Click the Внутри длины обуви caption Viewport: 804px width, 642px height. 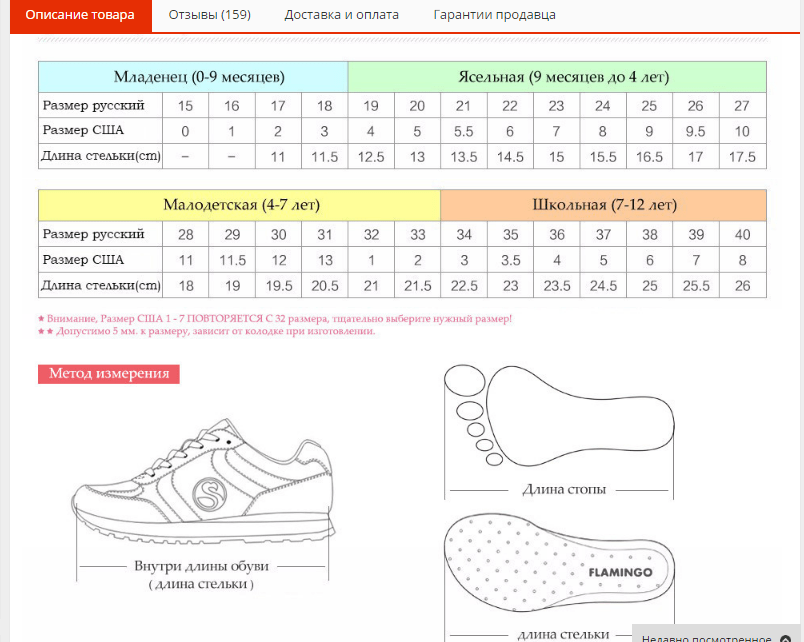pyautogui.click(x=201, y=566)
